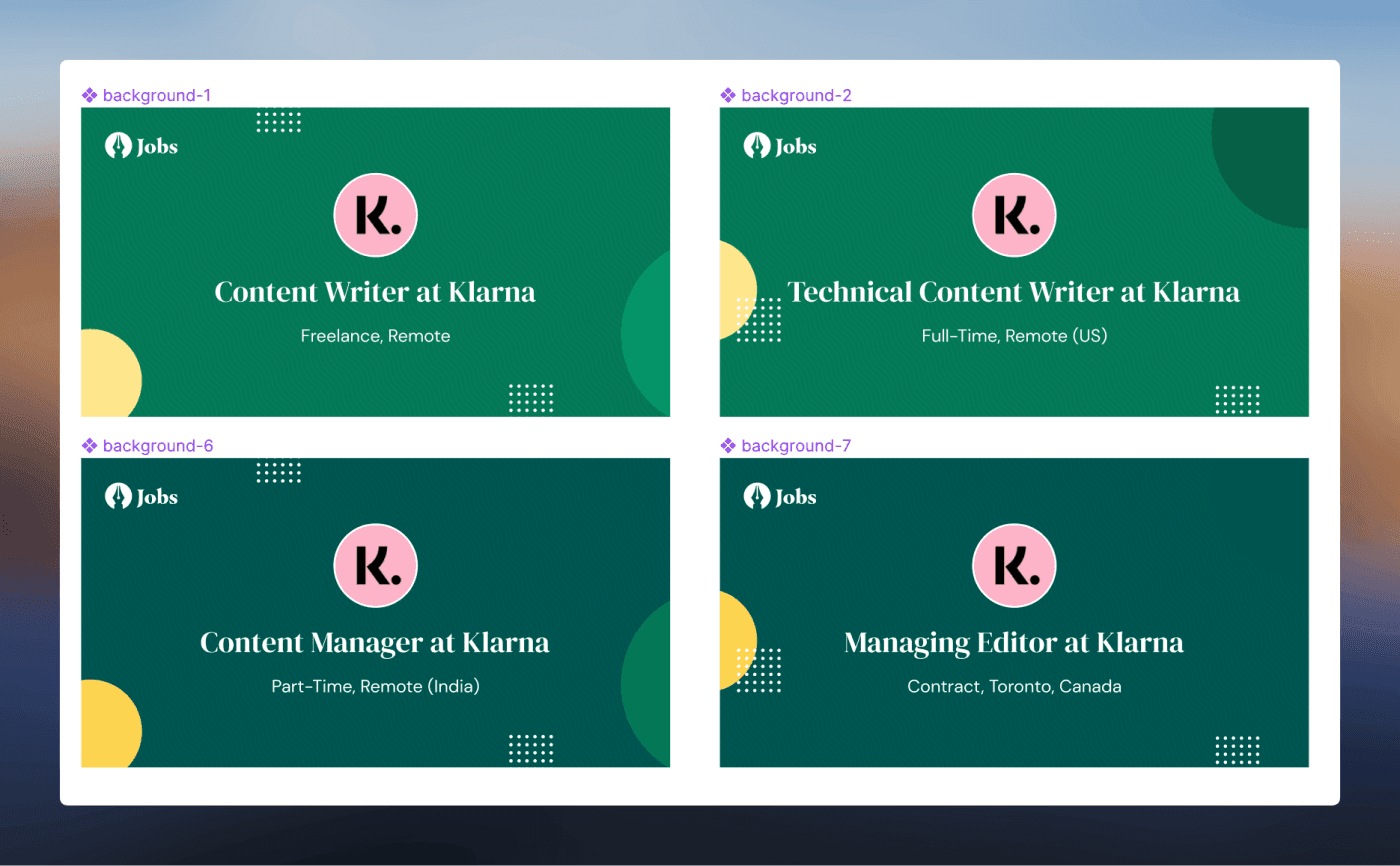This screenshot has height=866, width=1400.
Task: Click the component icon beside background-6 label
Action: click(89, 446)
